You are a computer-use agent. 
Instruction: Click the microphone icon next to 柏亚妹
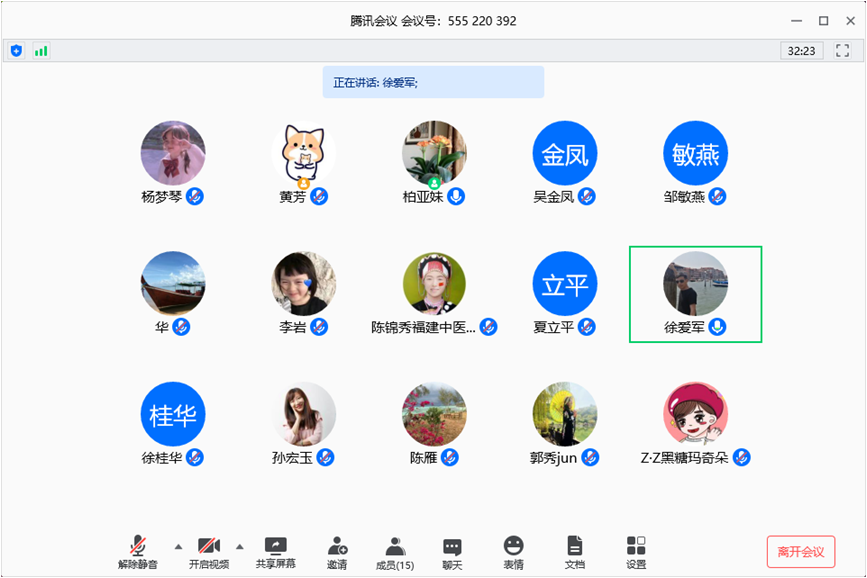point(456,196)
